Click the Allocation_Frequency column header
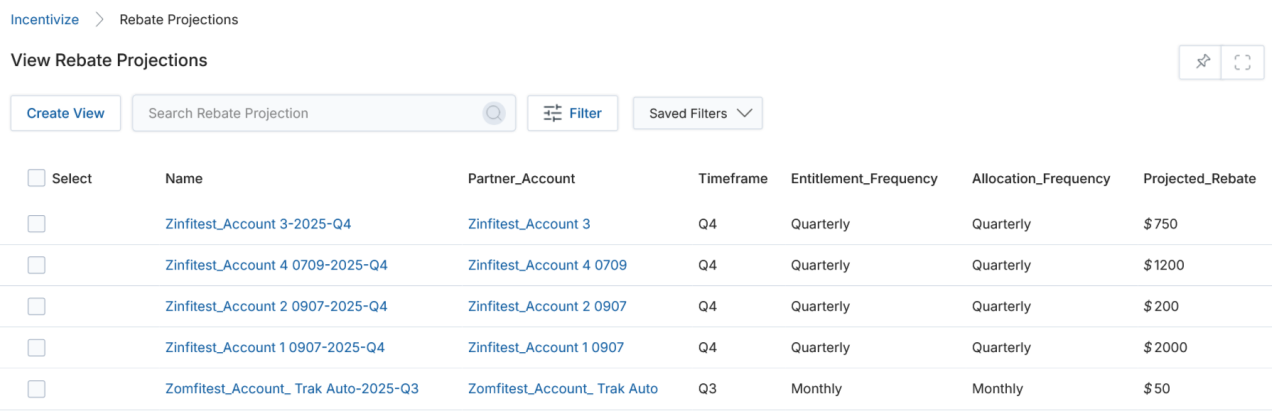This screenshot has width=1272, height=418. [x=1041, y=178]
